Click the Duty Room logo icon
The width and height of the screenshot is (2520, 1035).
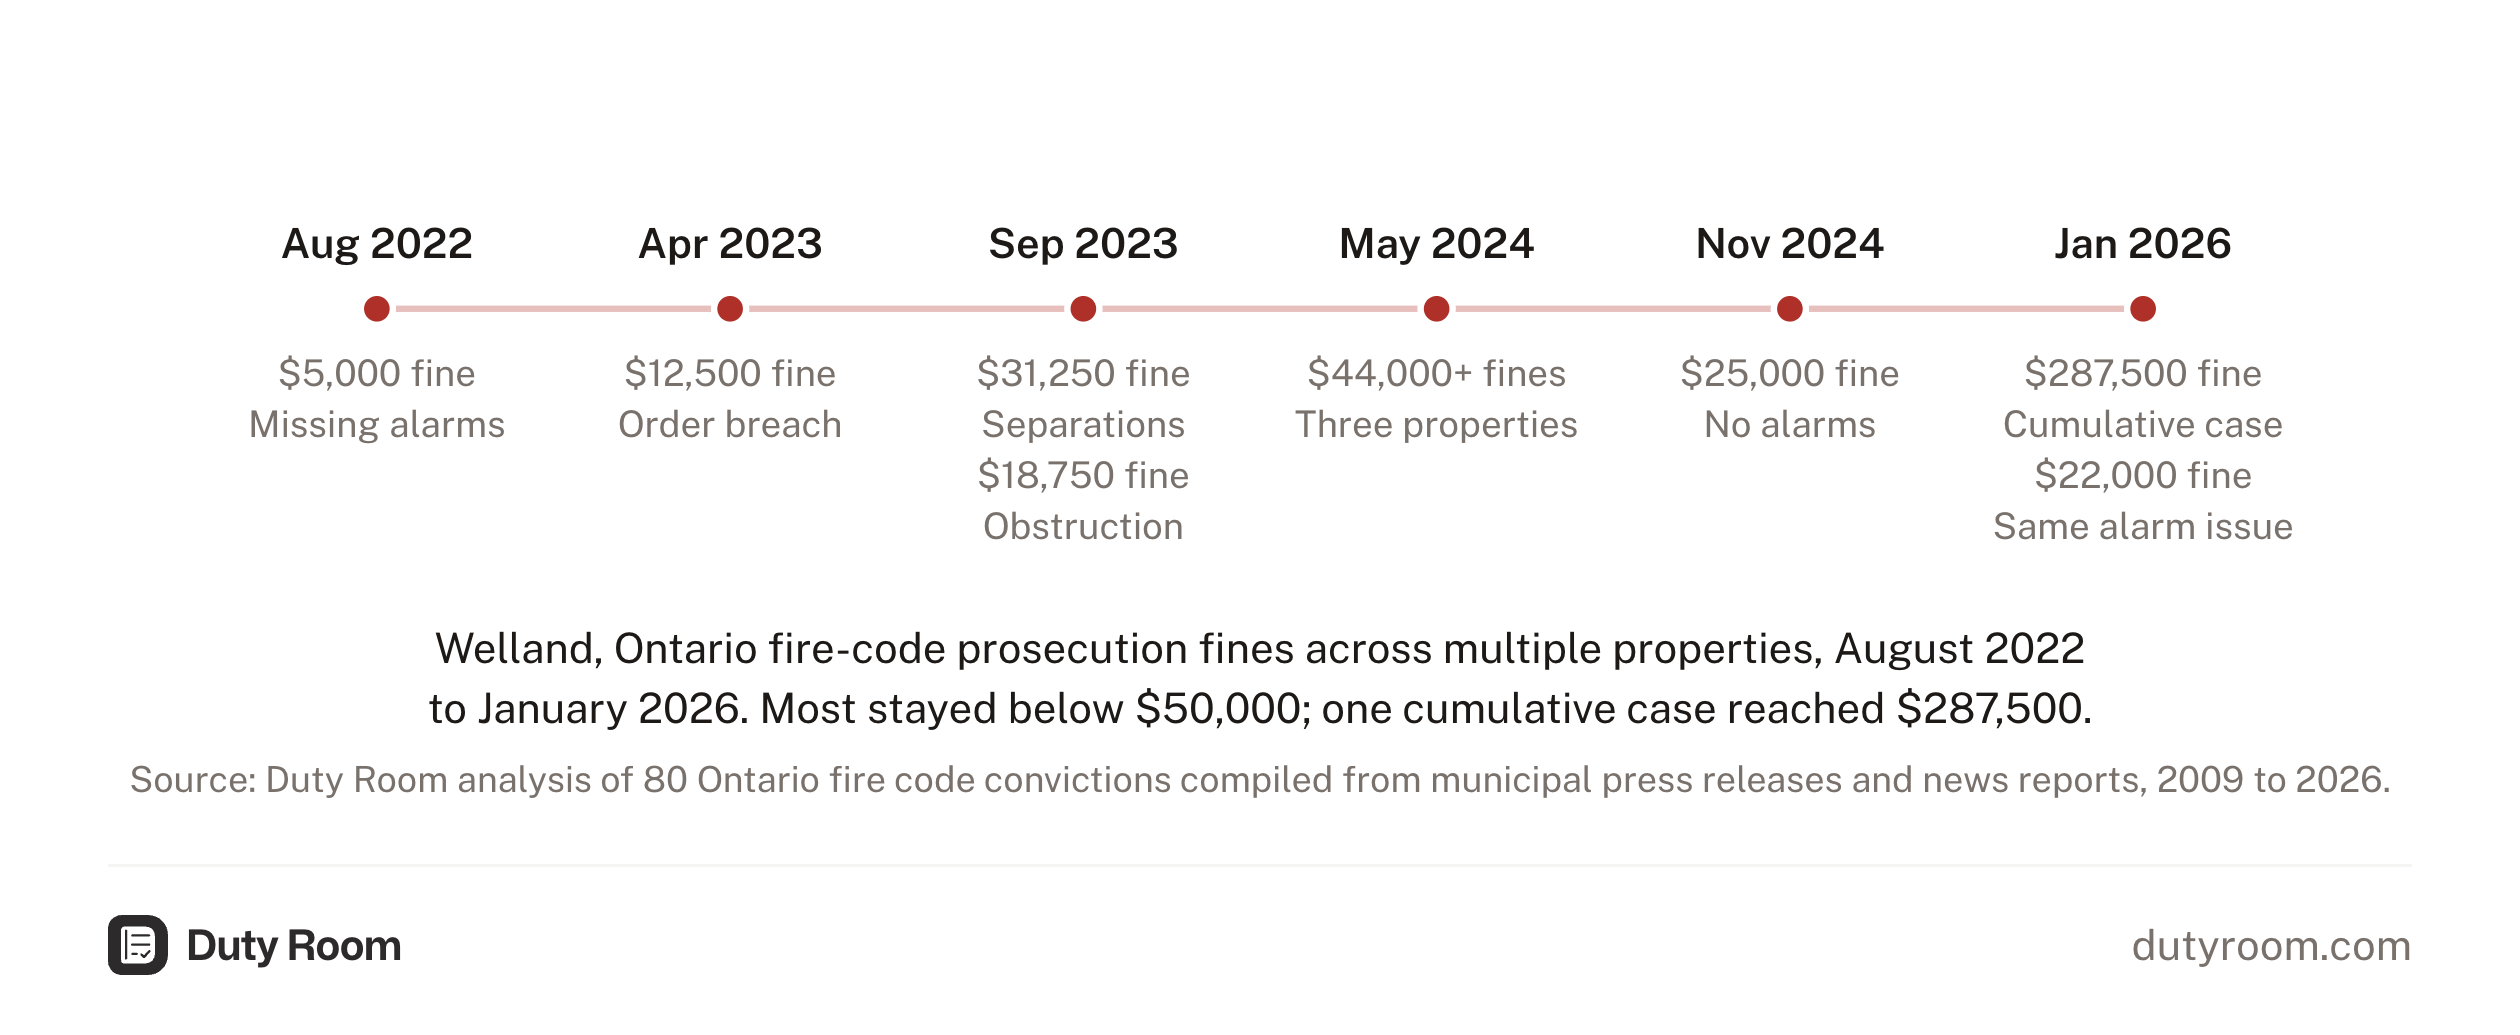[138, 945]
